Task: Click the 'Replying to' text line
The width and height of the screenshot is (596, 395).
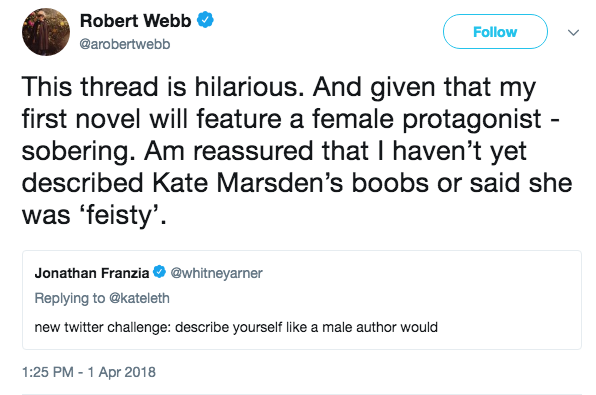Action: tap(102, 298)
